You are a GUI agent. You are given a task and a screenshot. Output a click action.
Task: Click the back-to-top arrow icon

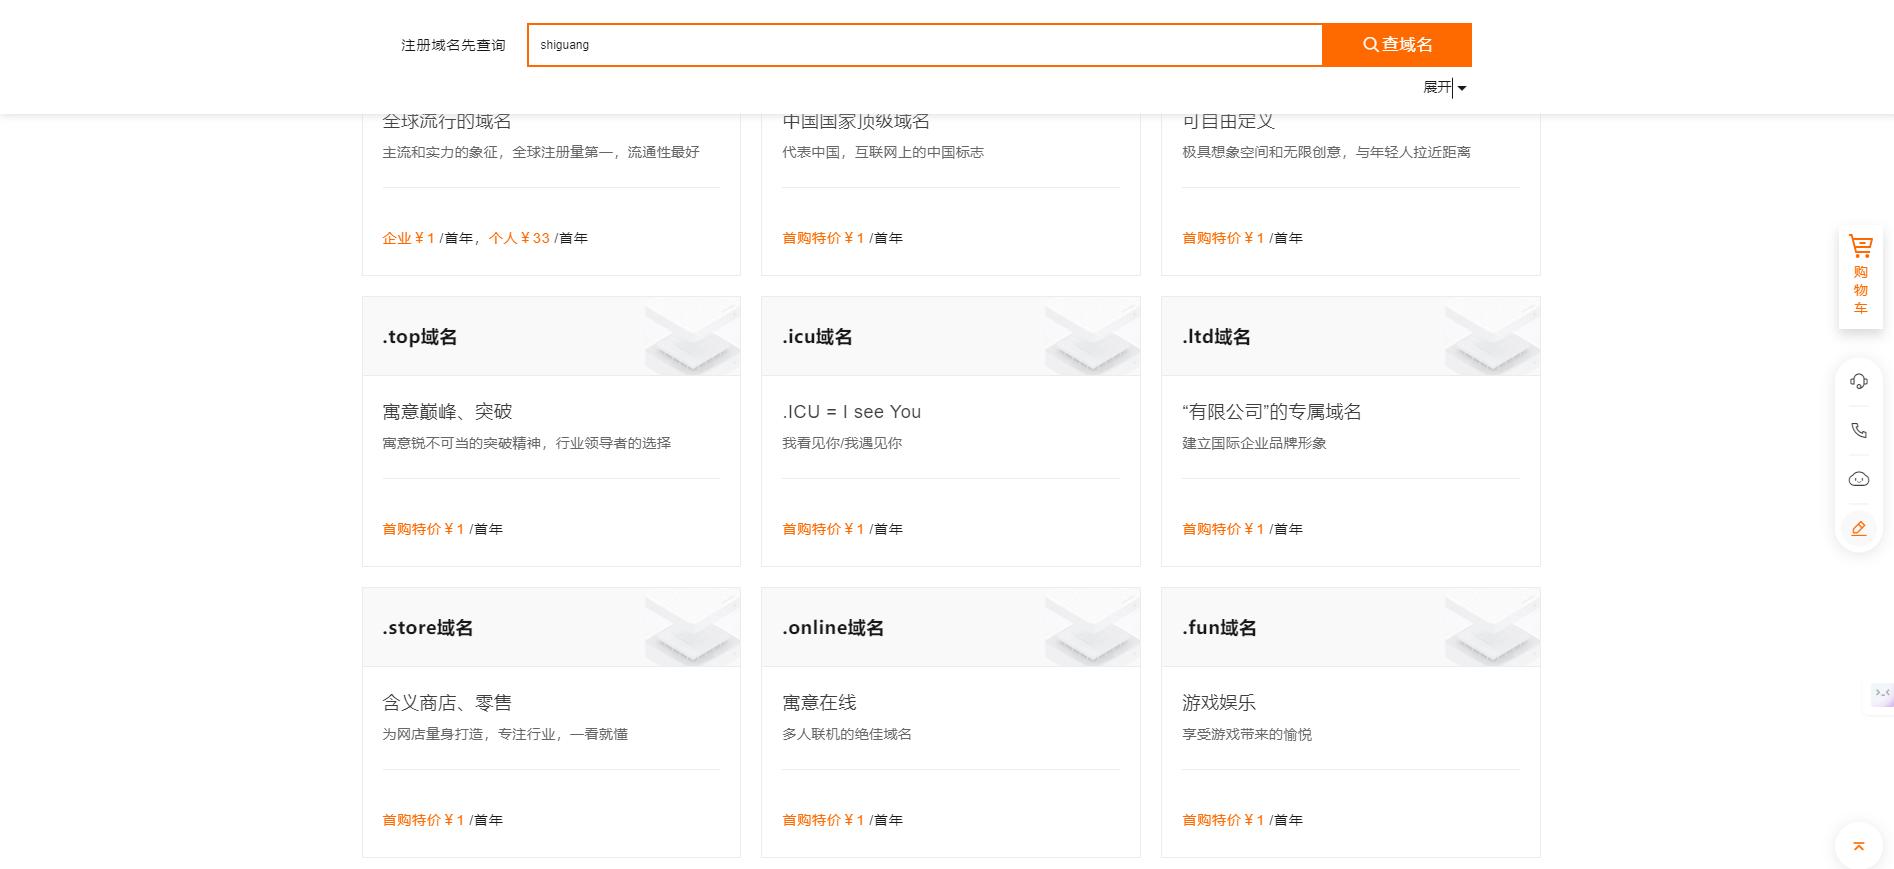(1859, 846)
